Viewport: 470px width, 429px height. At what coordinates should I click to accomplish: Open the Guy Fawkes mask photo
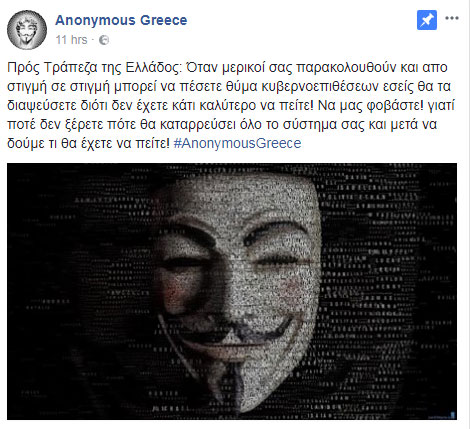coord(232,291)
